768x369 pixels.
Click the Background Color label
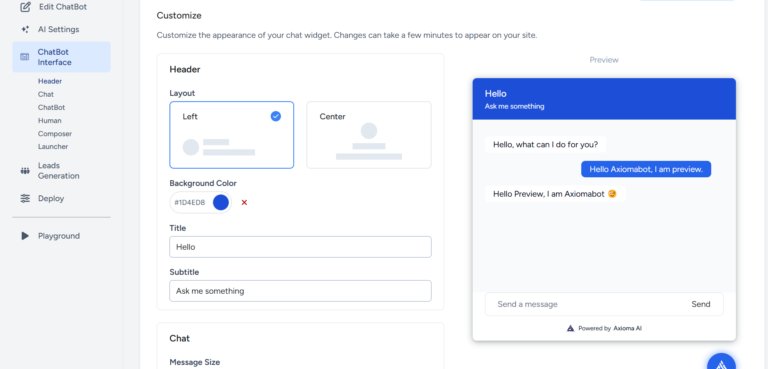click(x=203, y=183)
